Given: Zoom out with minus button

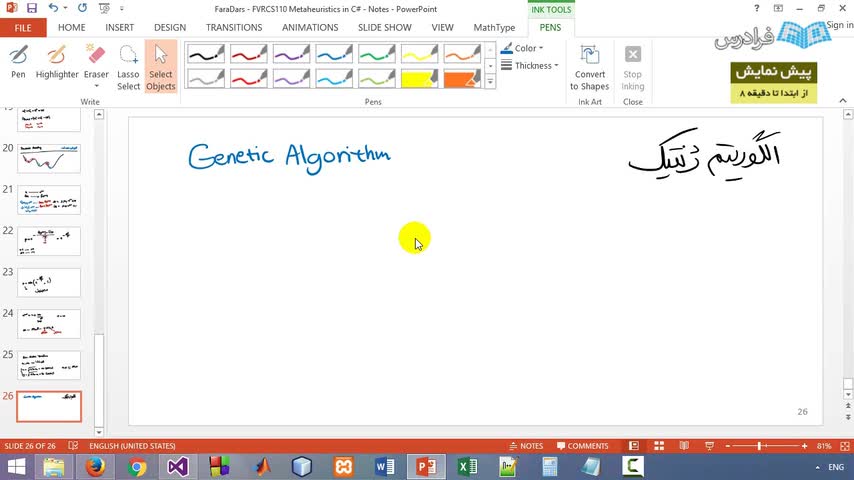Looking at the screenshot, I should click(x=727, y=446).
